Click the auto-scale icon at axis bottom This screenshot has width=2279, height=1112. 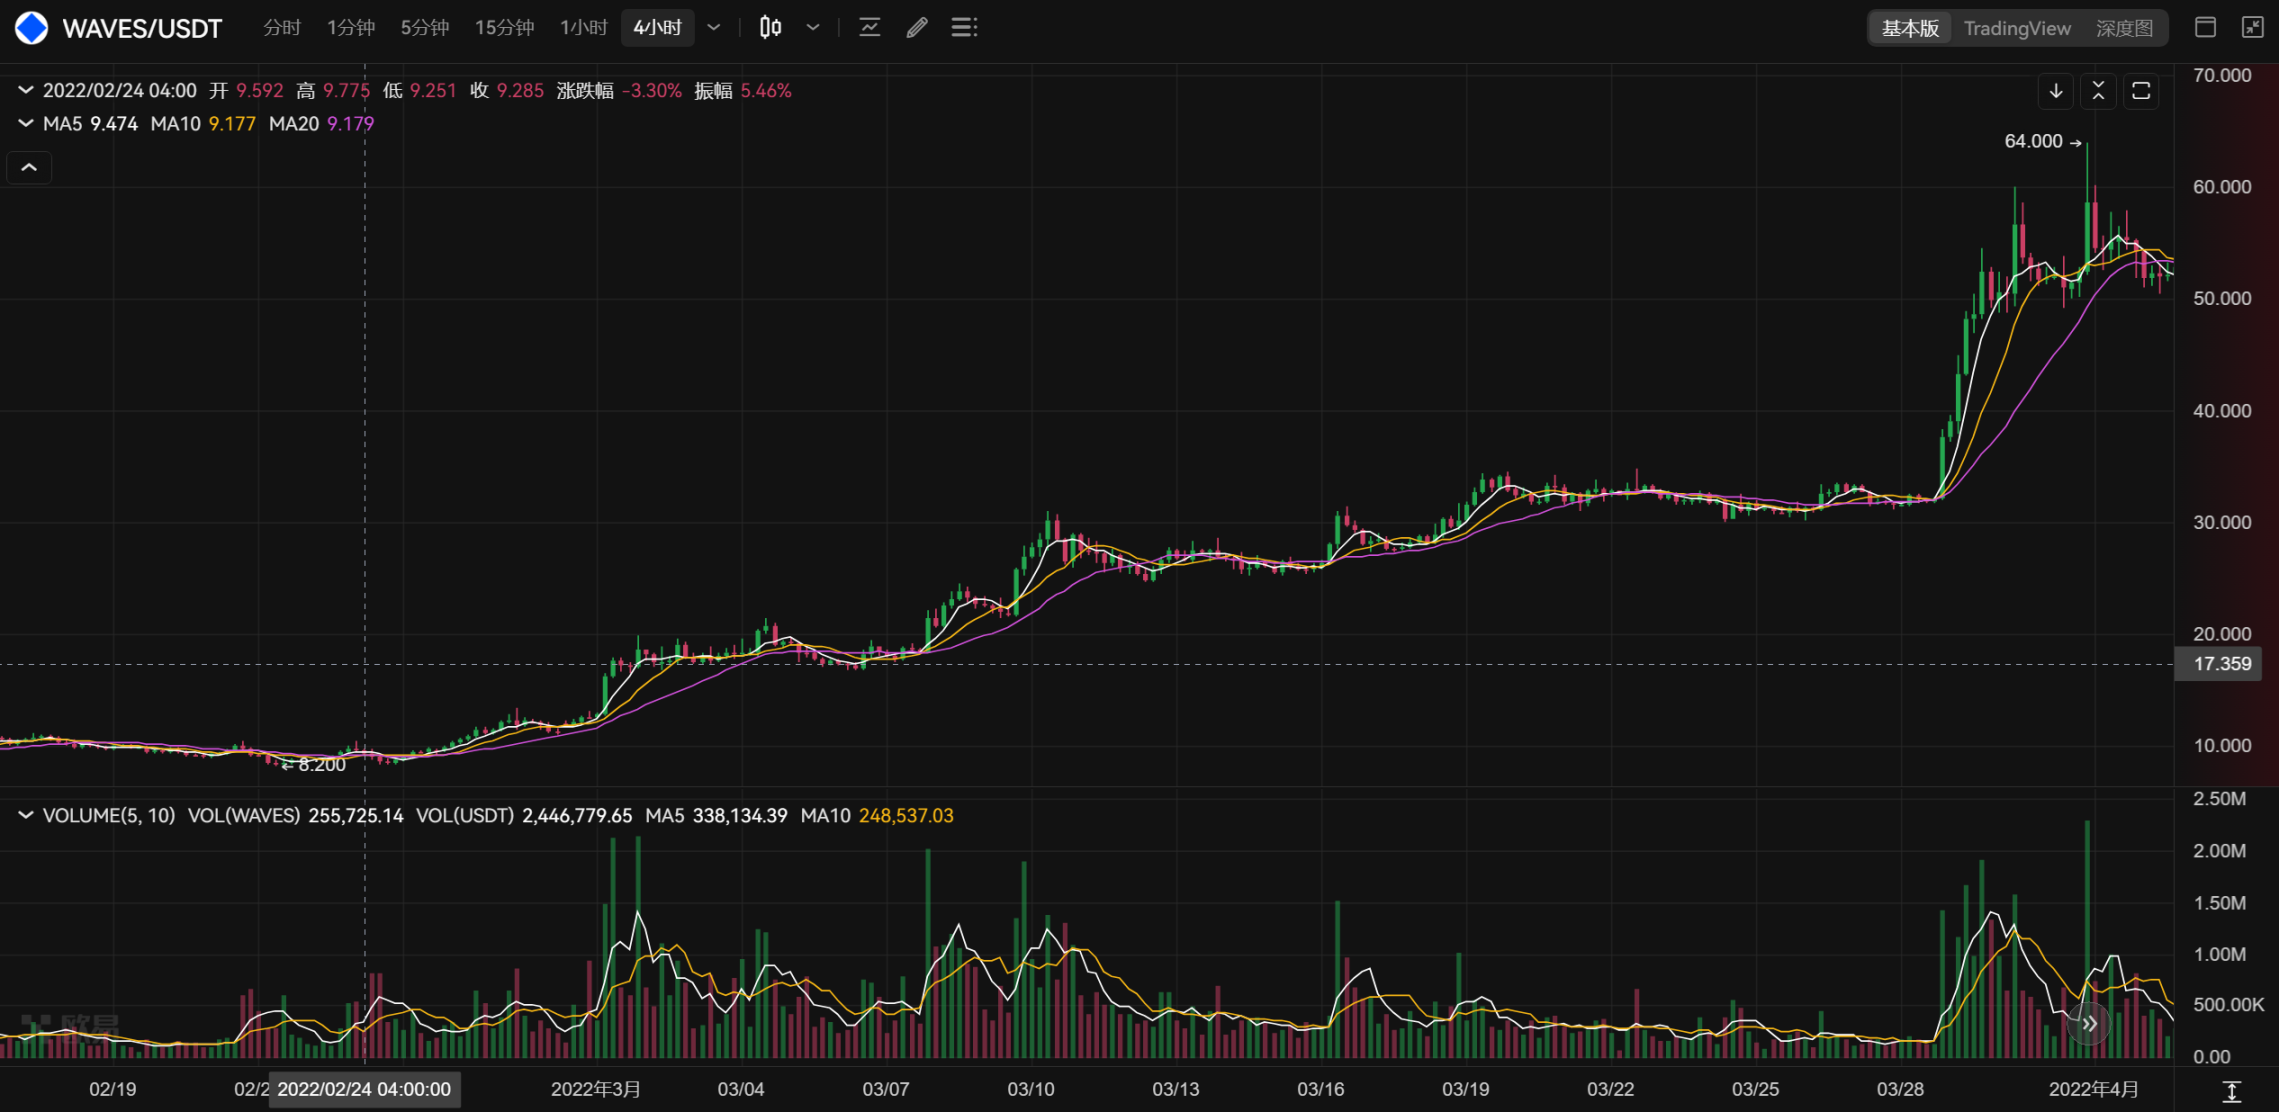(x=2232, y=1090)
